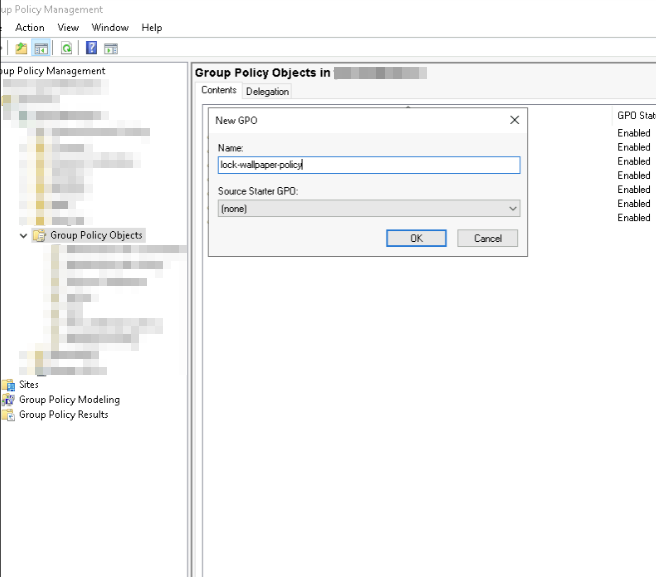Switch to the Delegation tab

point(267,91)
